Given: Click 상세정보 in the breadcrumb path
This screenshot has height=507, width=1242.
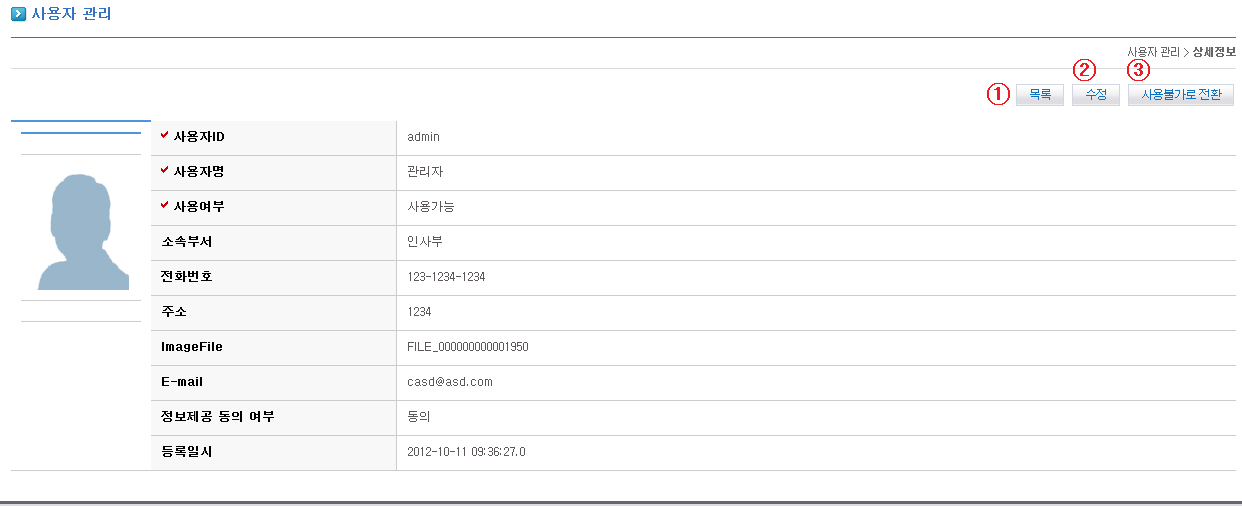Looking at the screenshot, I should pyautogui.click(x=1214, y=52).
